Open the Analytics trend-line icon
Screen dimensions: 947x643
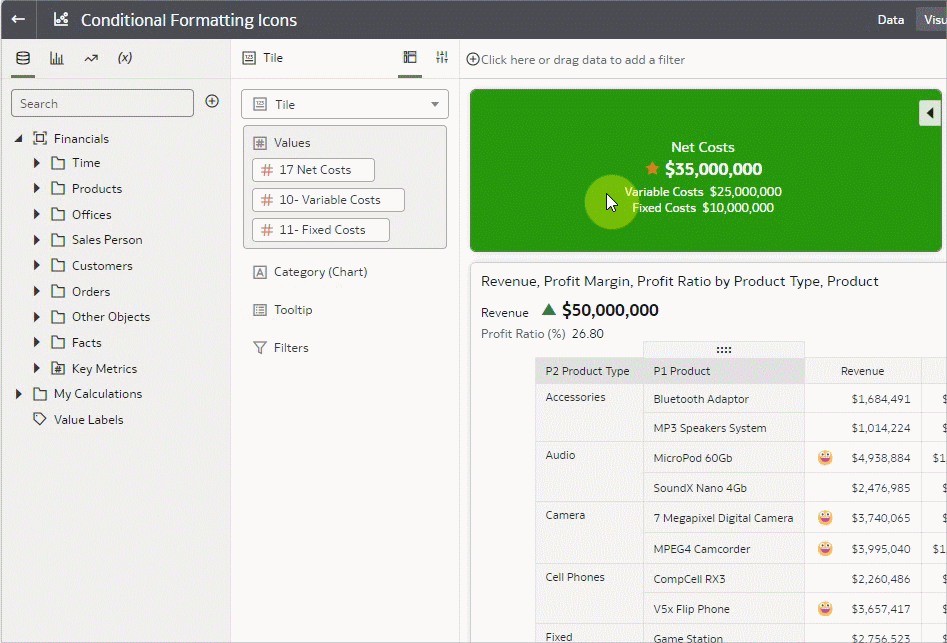point(91,58)
